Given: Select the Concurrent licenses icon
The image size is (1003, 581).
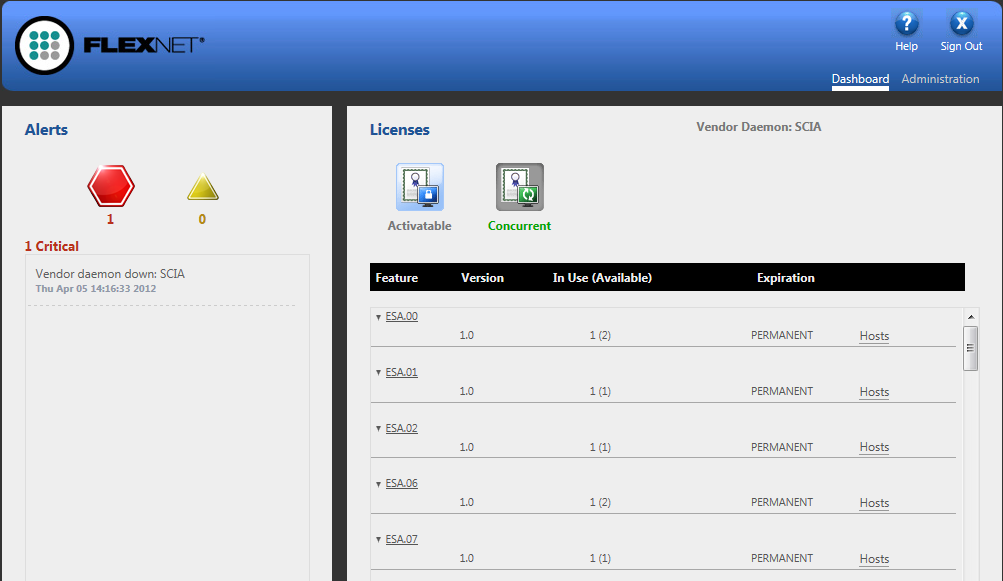Looking at the screenshot, I should click(519, 187).
